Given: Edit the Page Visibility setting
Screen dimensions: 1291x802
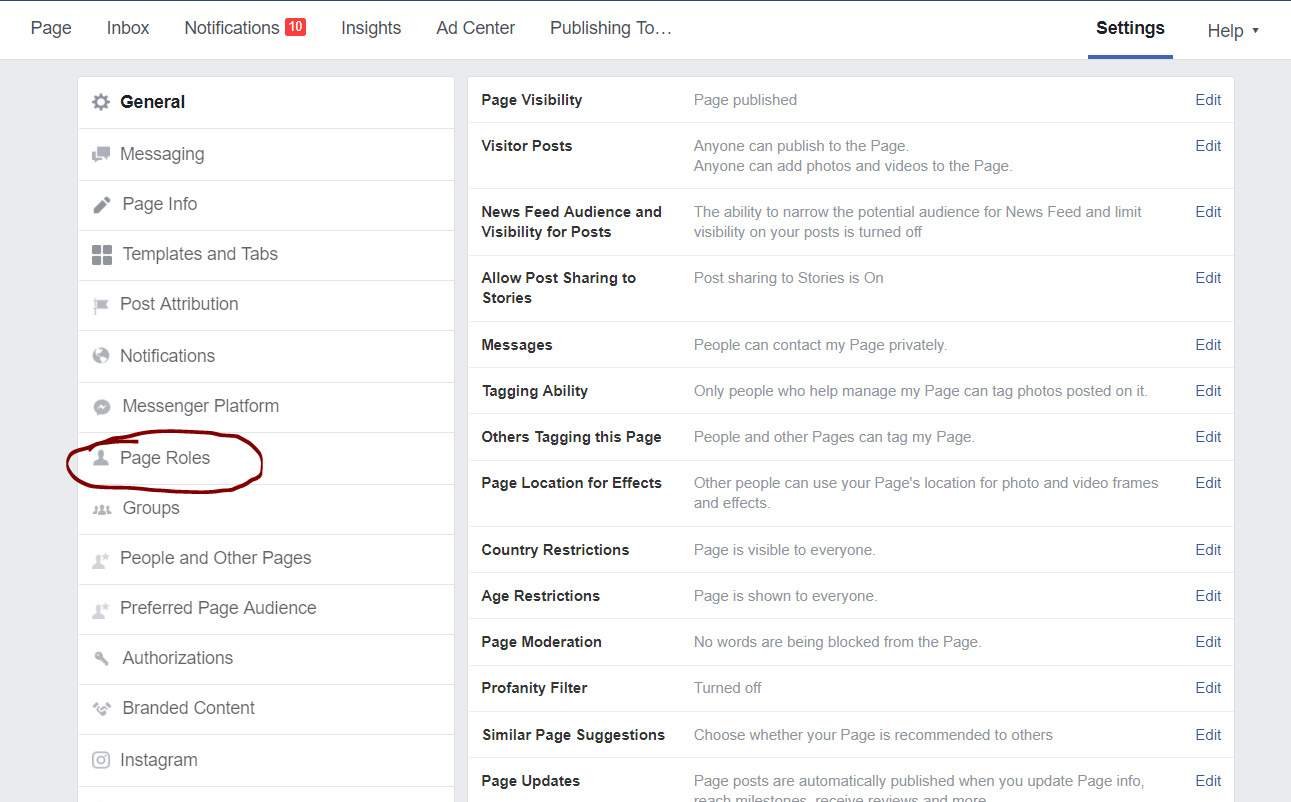Looking at the screenshot, I should click(x=1208, y=100).
